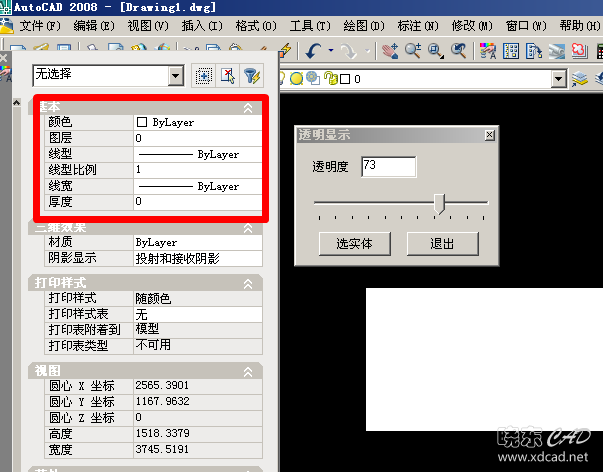The height and width of the screenshot is (472, 603).
Task: Click the Redo arrow icon
Action: [x=349, y=51]
